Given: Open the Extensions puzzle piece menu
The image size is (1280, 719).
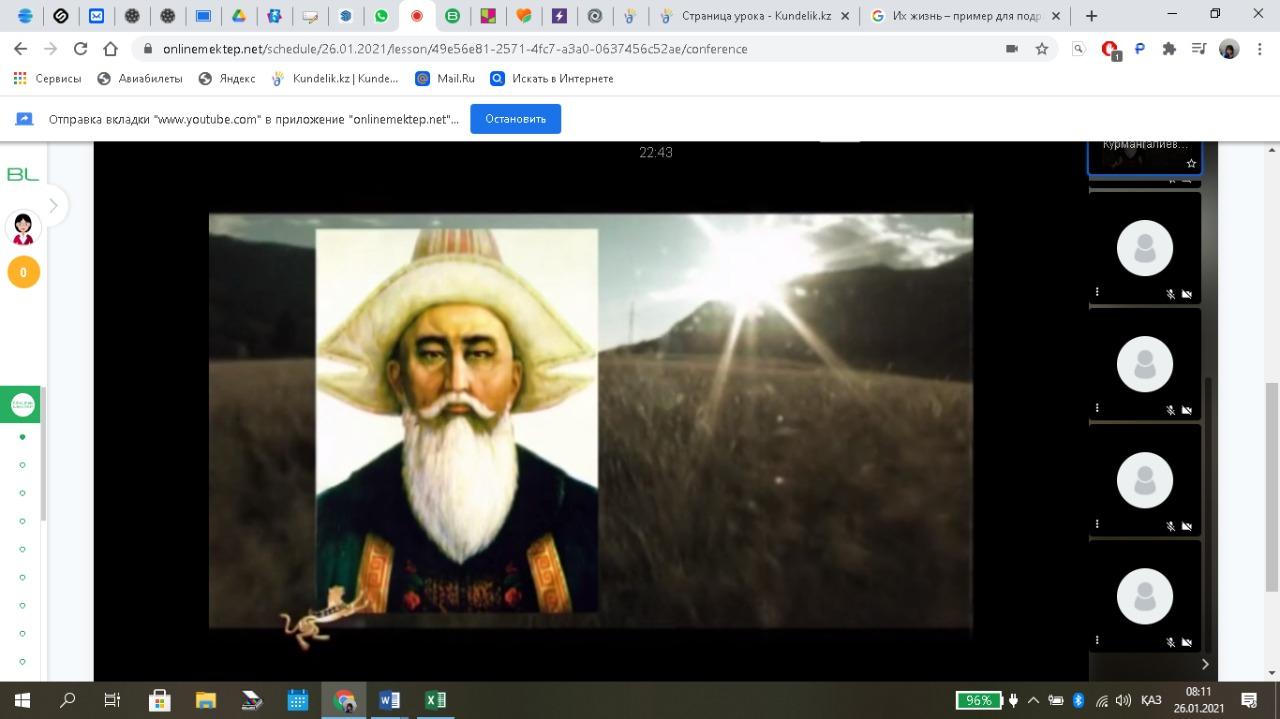Looking at the screenshot, I should coord(1169,49).
